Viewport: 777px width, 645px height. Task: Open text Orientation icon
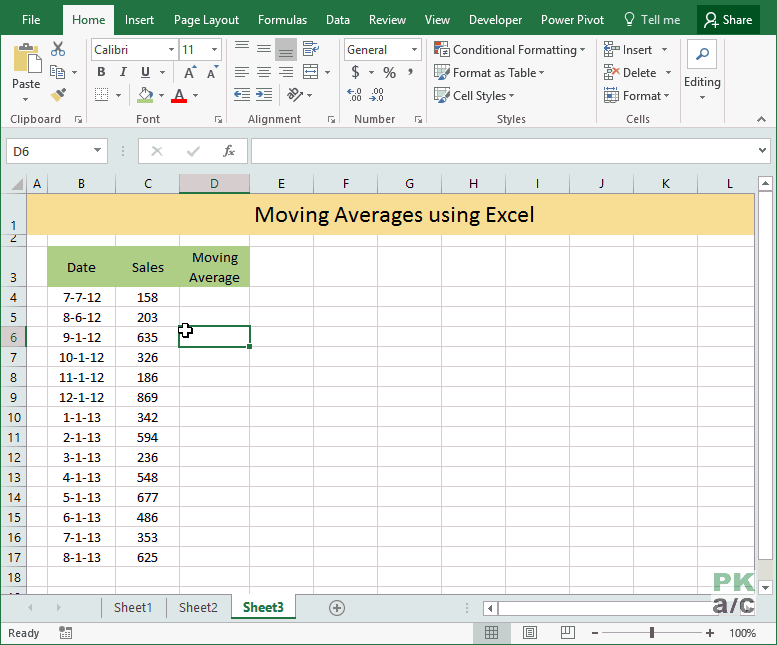(x=295, y=94)
